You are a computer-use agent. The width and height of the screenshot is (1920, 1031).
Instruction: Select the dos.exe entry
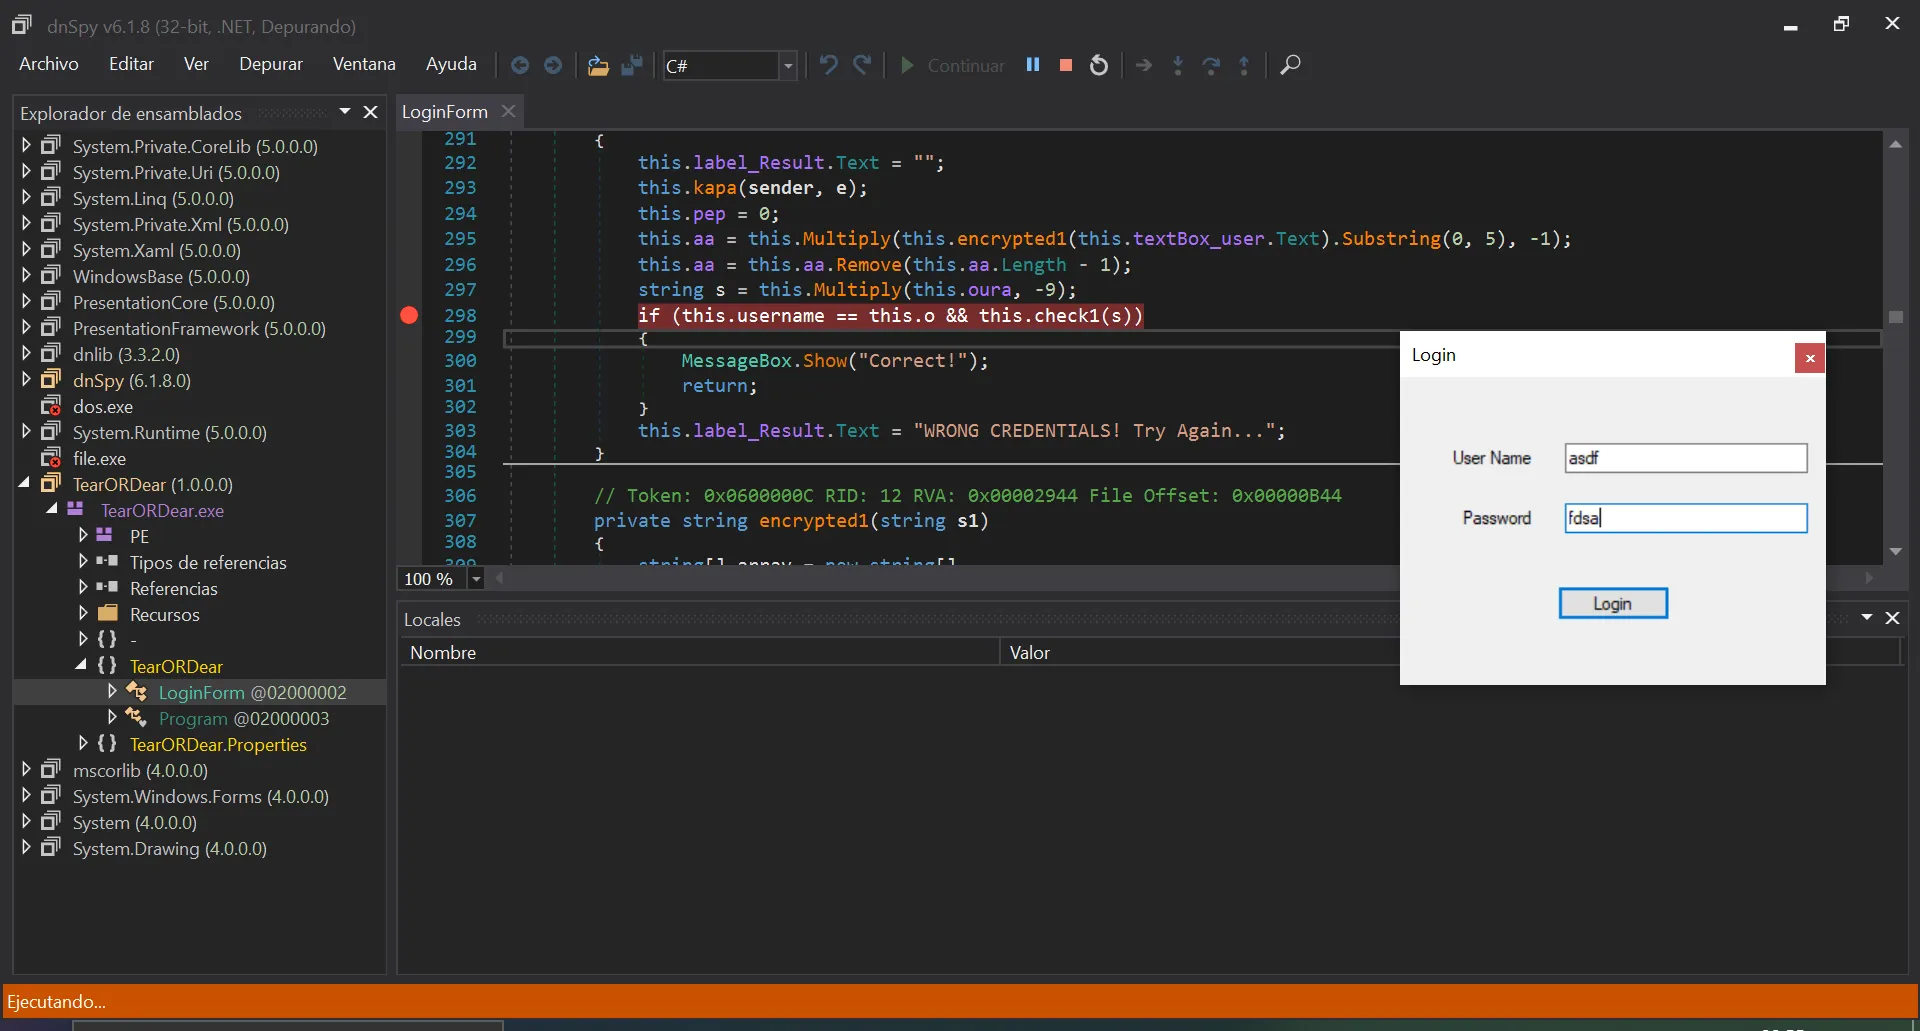point(102,407)
